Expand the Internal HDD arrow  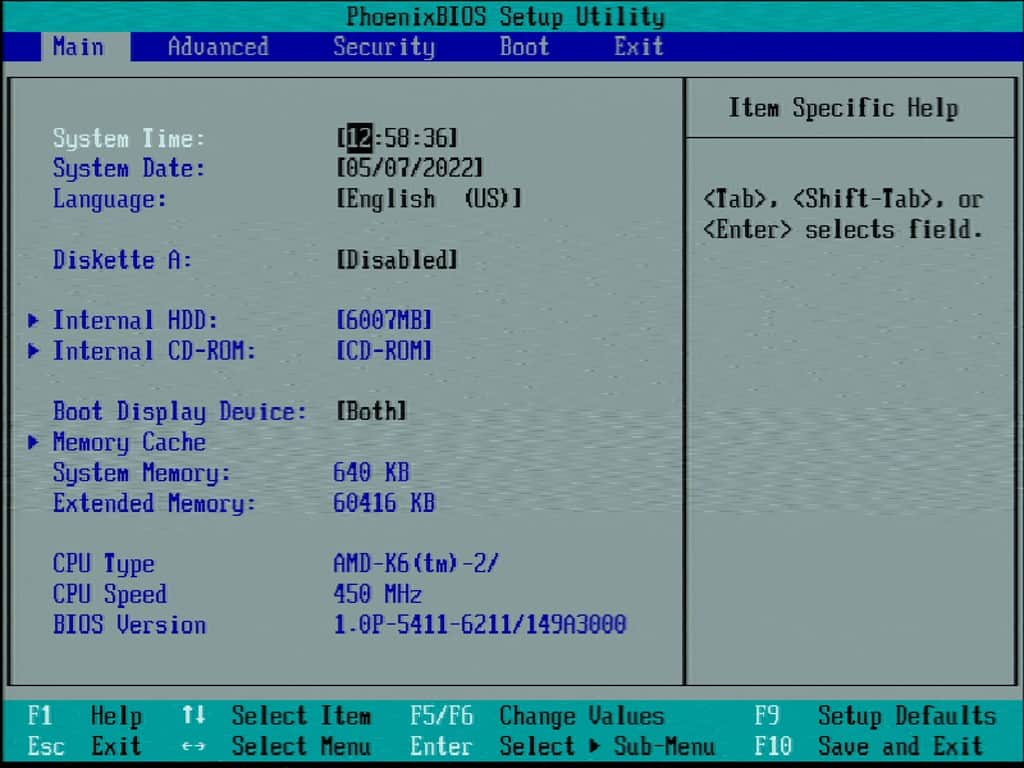(x=33, y=320)
